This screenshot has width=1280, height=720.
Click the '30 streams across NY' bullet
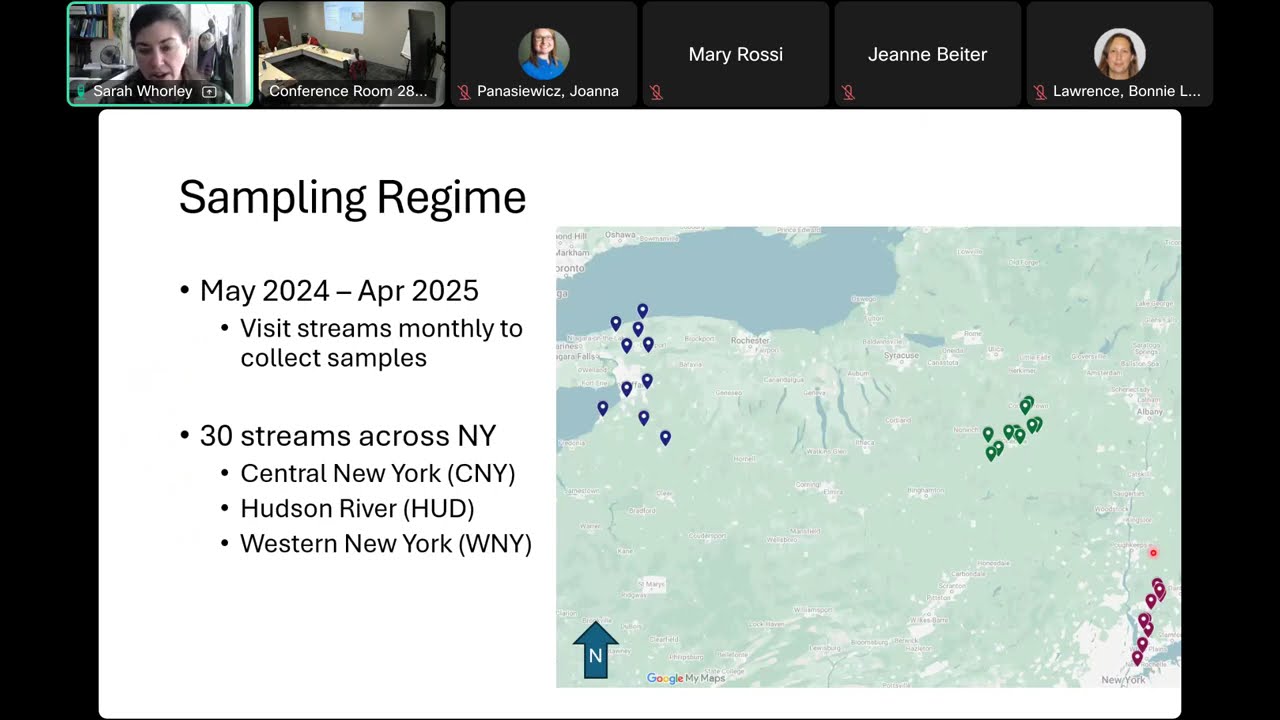[x=348, y=436]
